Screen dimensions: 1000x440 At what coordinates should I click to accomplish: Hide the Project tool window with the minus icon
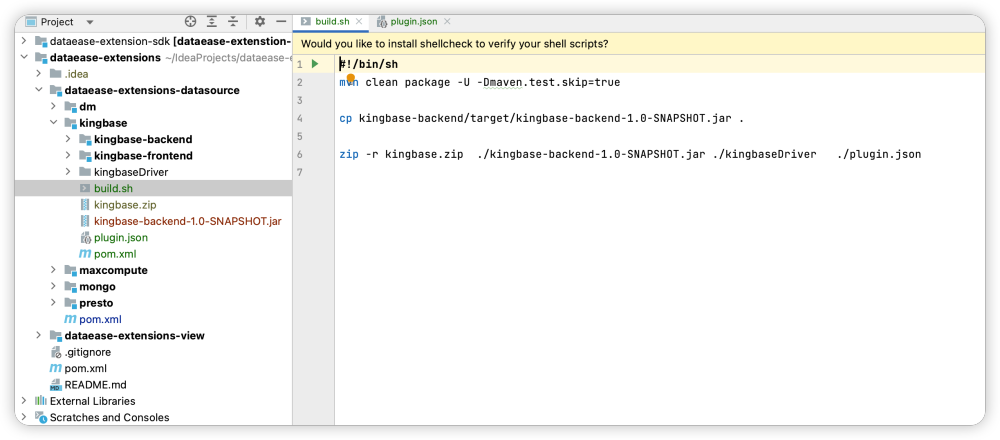point(279,22)
